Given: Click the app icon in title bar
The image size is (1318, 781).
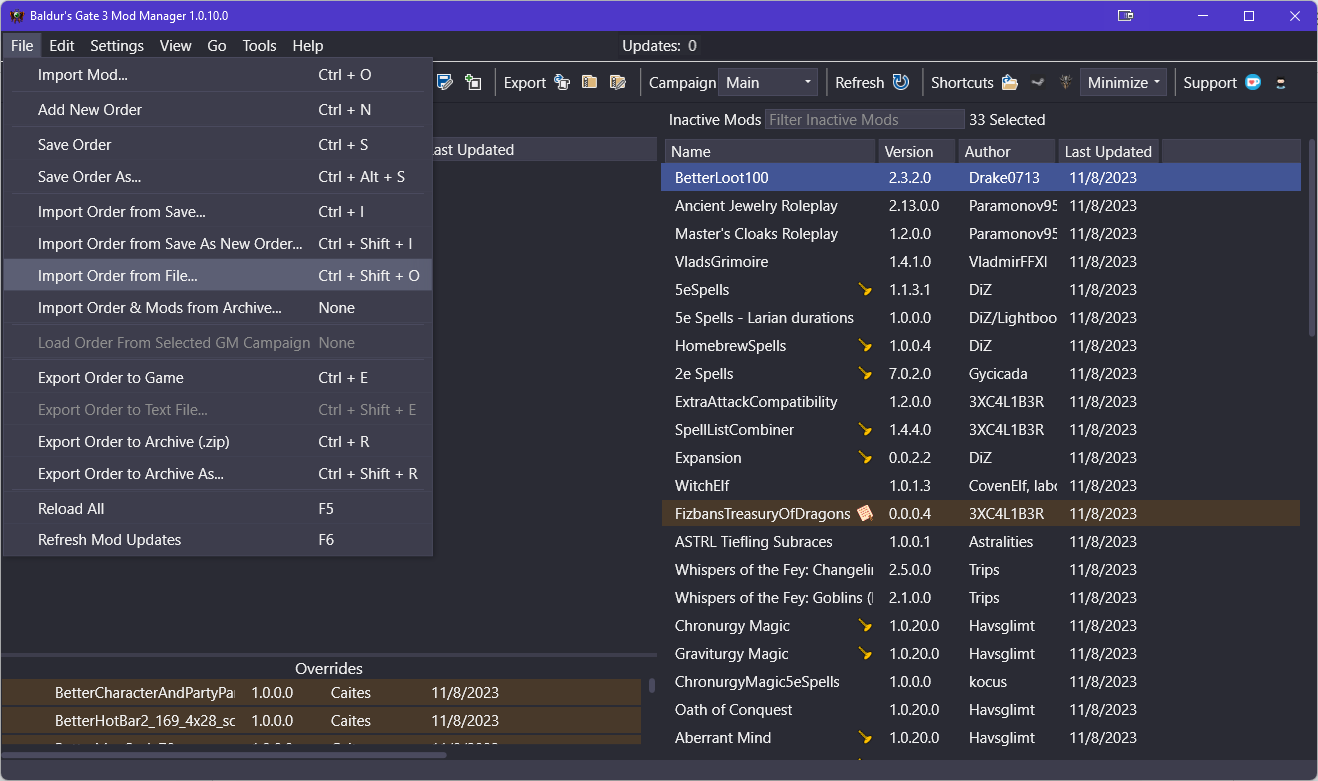Looking at the screenshot, I should click(x=17, y=16).
